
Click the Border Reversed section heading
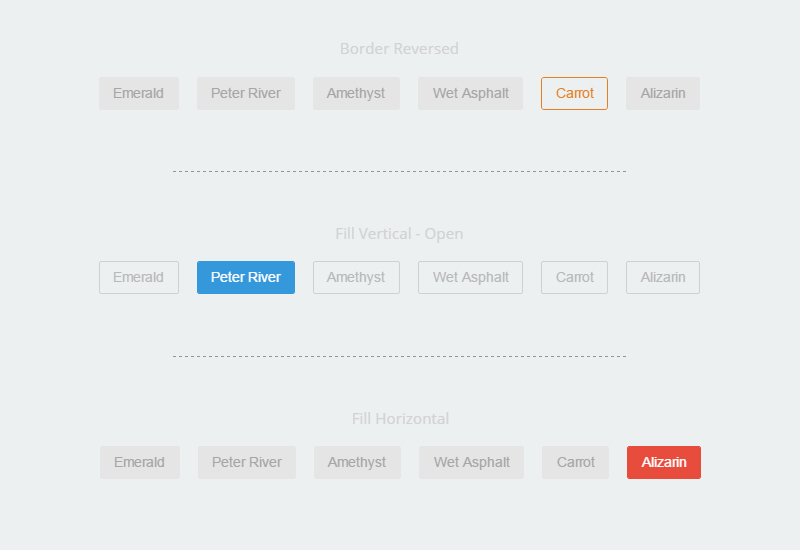[x=399, y=48]
